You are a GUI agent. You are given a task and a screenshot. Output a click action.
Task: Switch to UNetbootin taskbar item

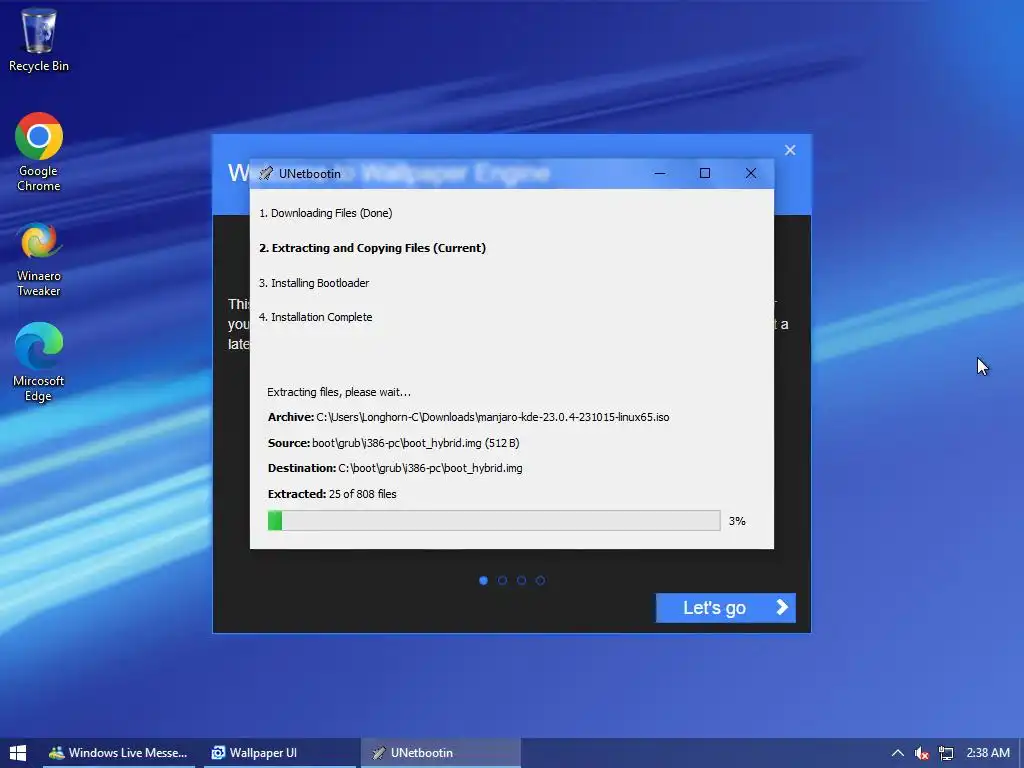click(441, 753)
